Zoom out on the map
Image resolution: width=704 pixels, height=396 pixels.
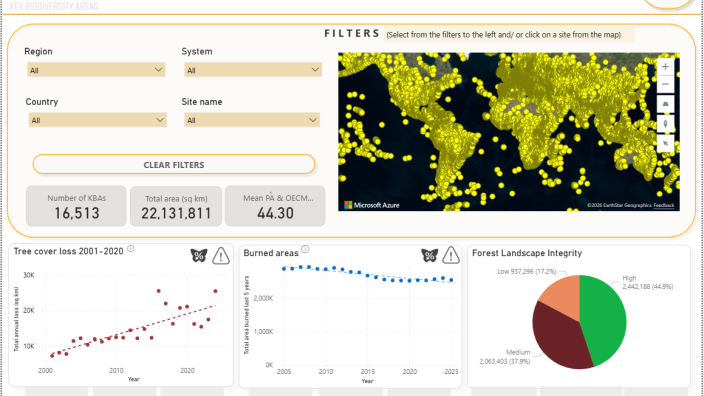(x=665, y=84)
